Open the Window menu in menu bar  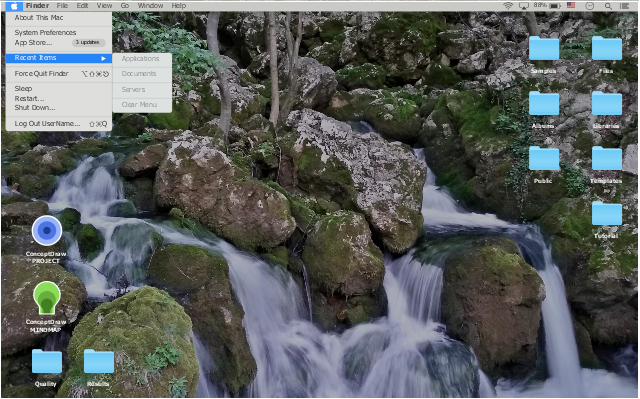coord(150,6)
